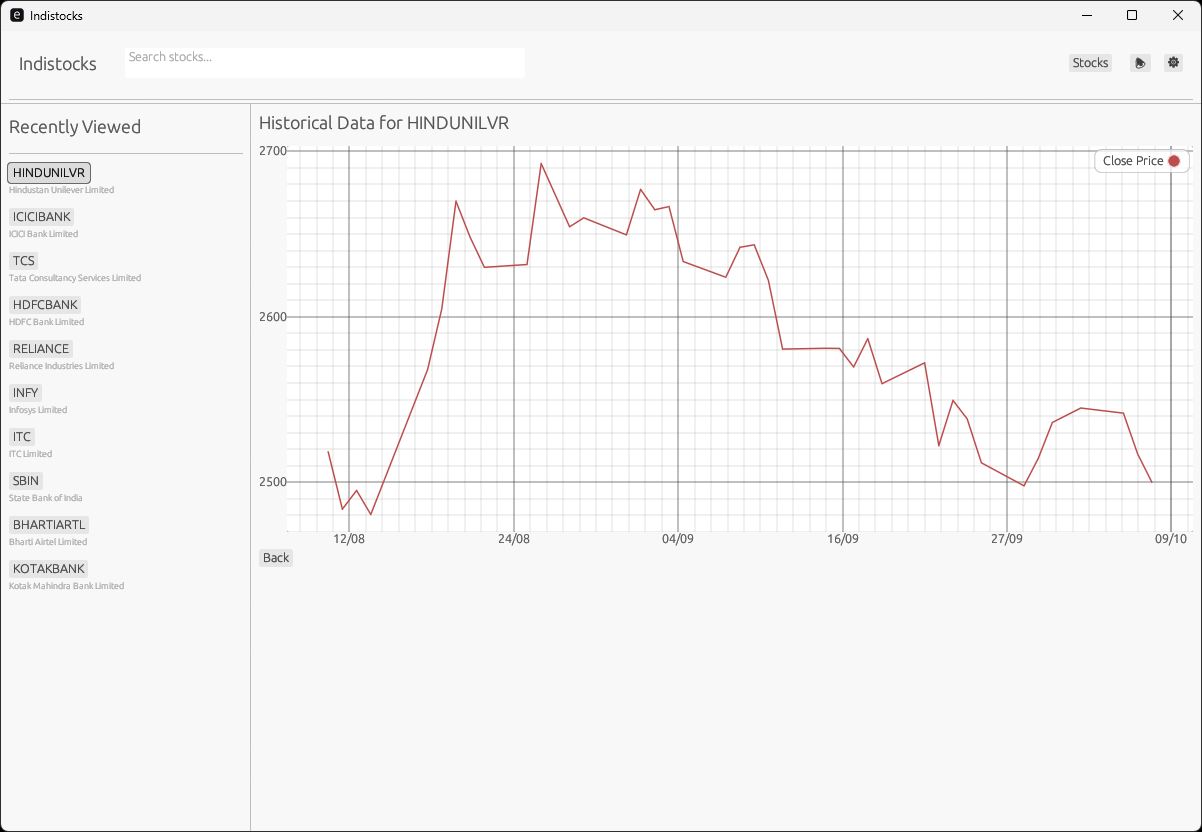Screen dimensions: 1202x832
Task: Open RELIANCE Industries stock details
Action: pos(40,348)
